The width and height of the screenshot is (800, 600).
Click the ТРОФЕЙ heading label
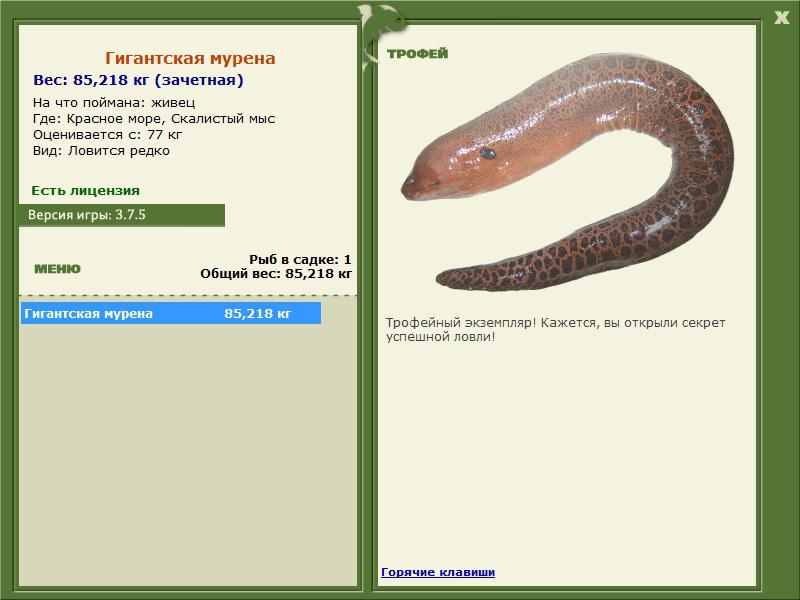417,54
